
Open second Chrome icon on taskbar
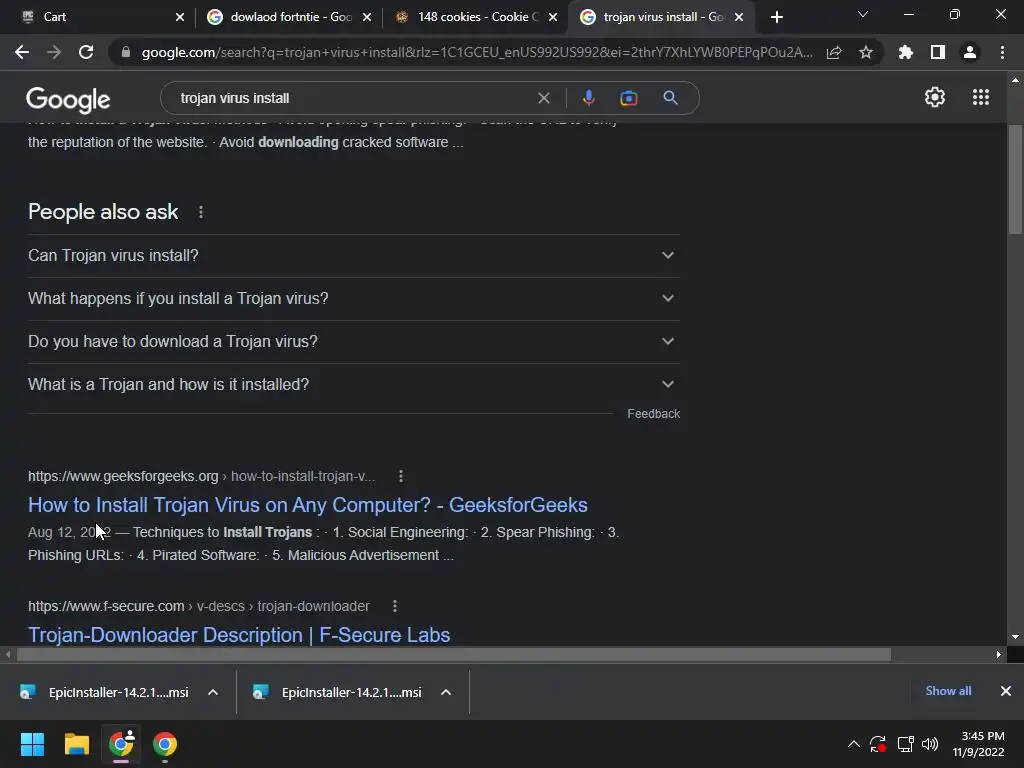165,744
